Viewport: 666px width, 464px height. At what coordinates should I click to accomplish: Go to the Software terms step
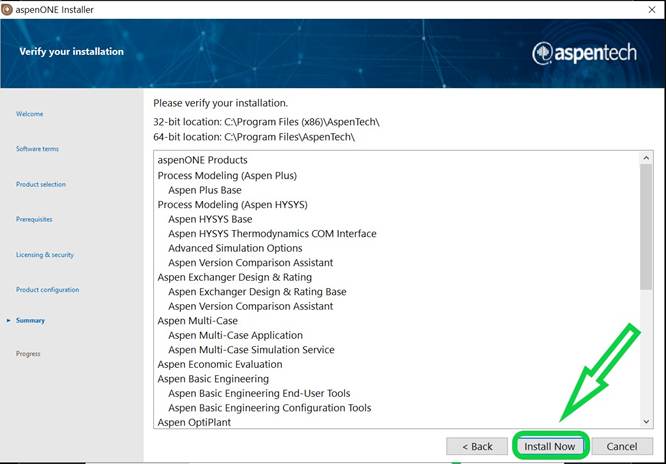pos(37,149)
